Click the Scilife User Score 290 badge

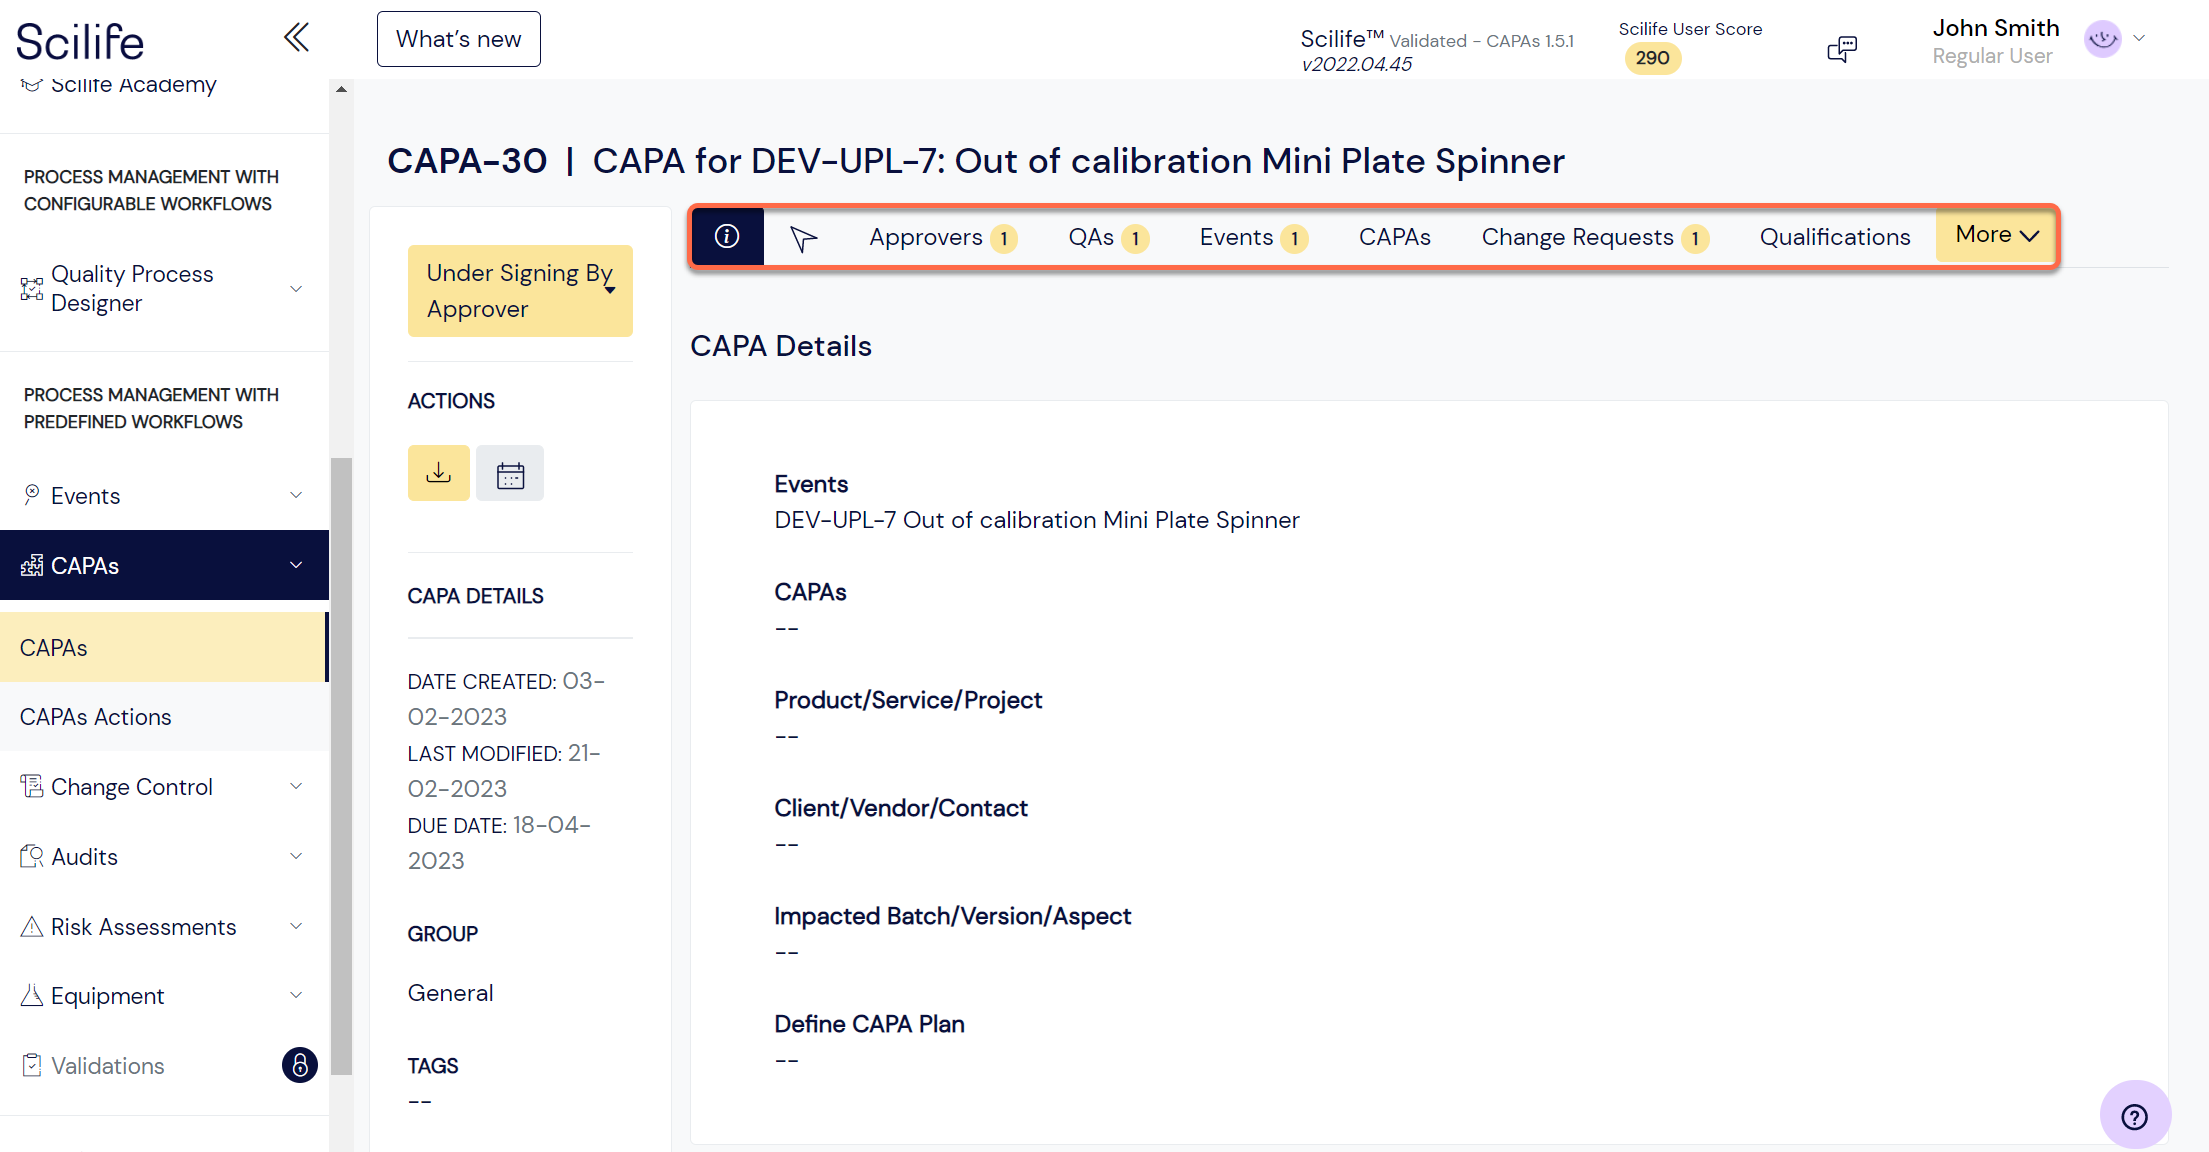coord(1652,58)
